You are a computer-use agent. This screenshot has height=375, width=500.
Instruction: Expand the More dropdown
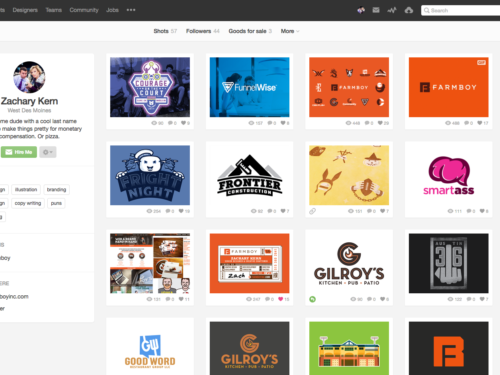point(290,31)
